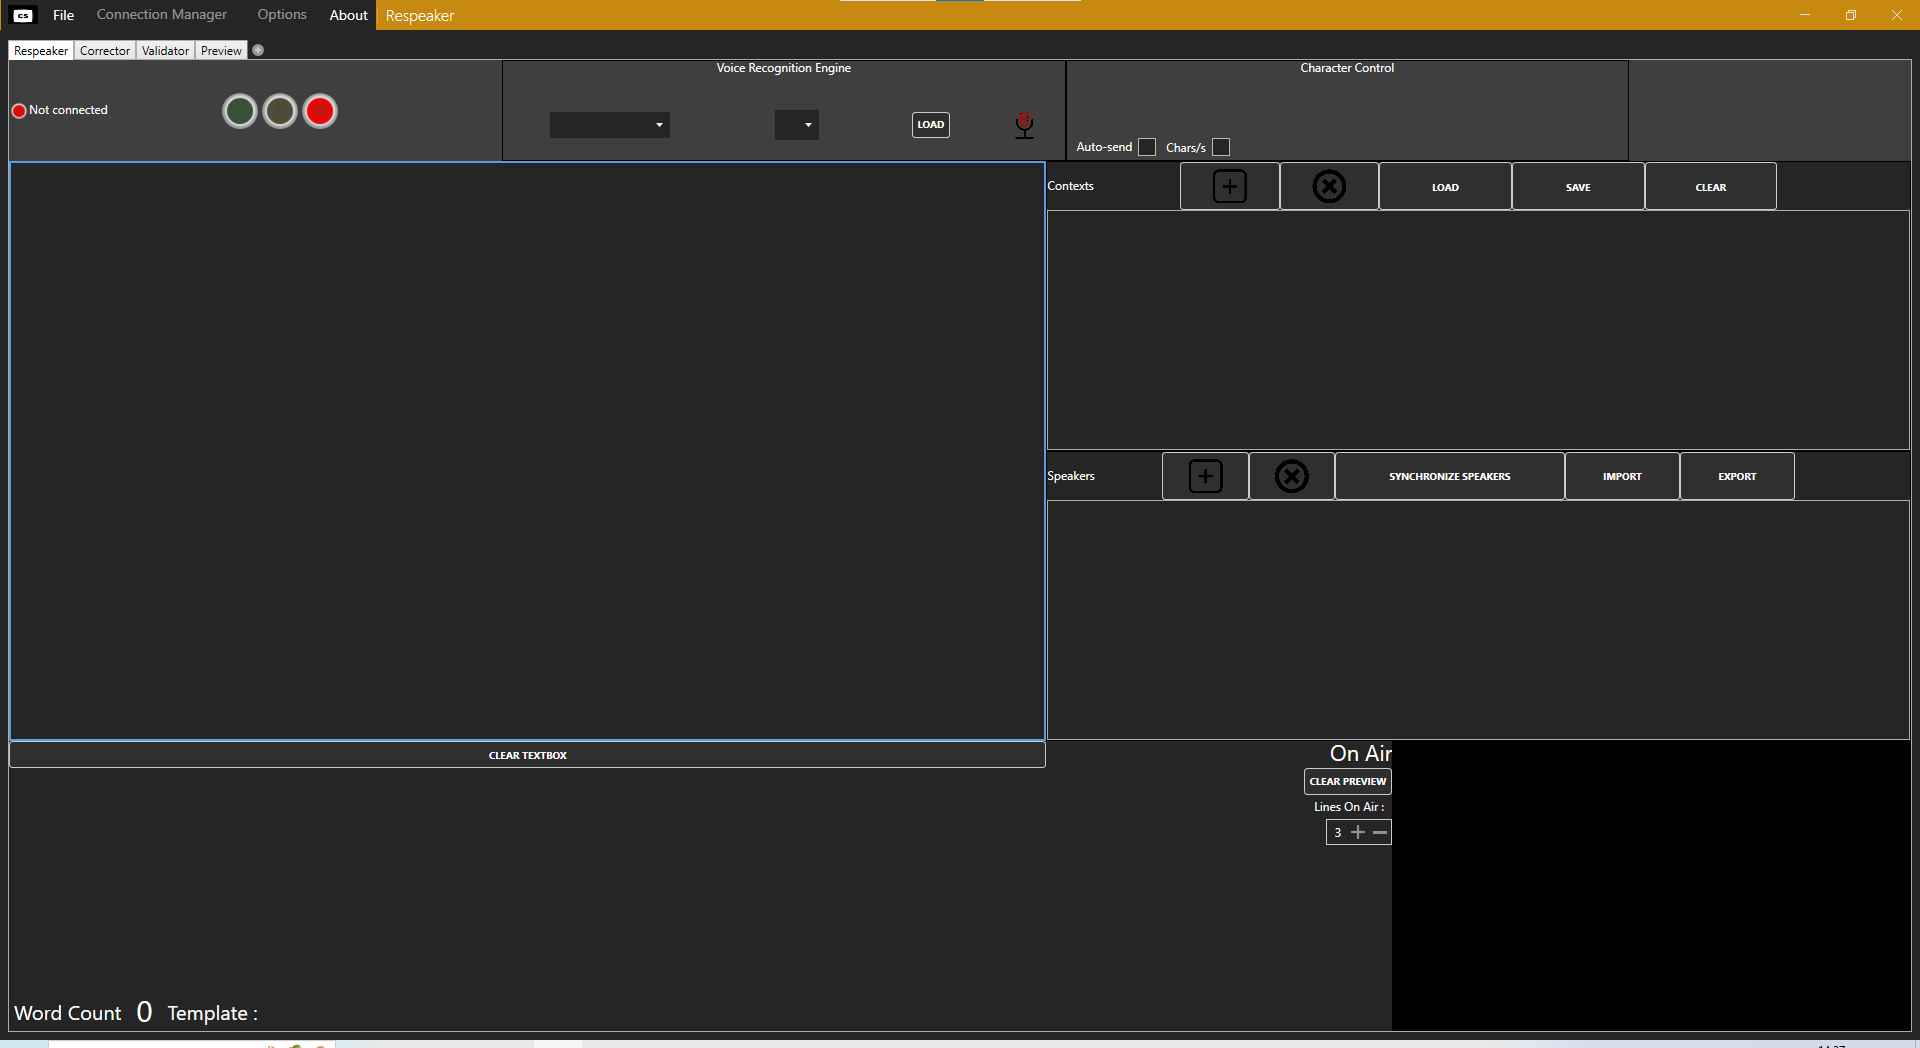Click inside the main respeaker text area
The image size is (1920, 1048).
tap(527, 450)
